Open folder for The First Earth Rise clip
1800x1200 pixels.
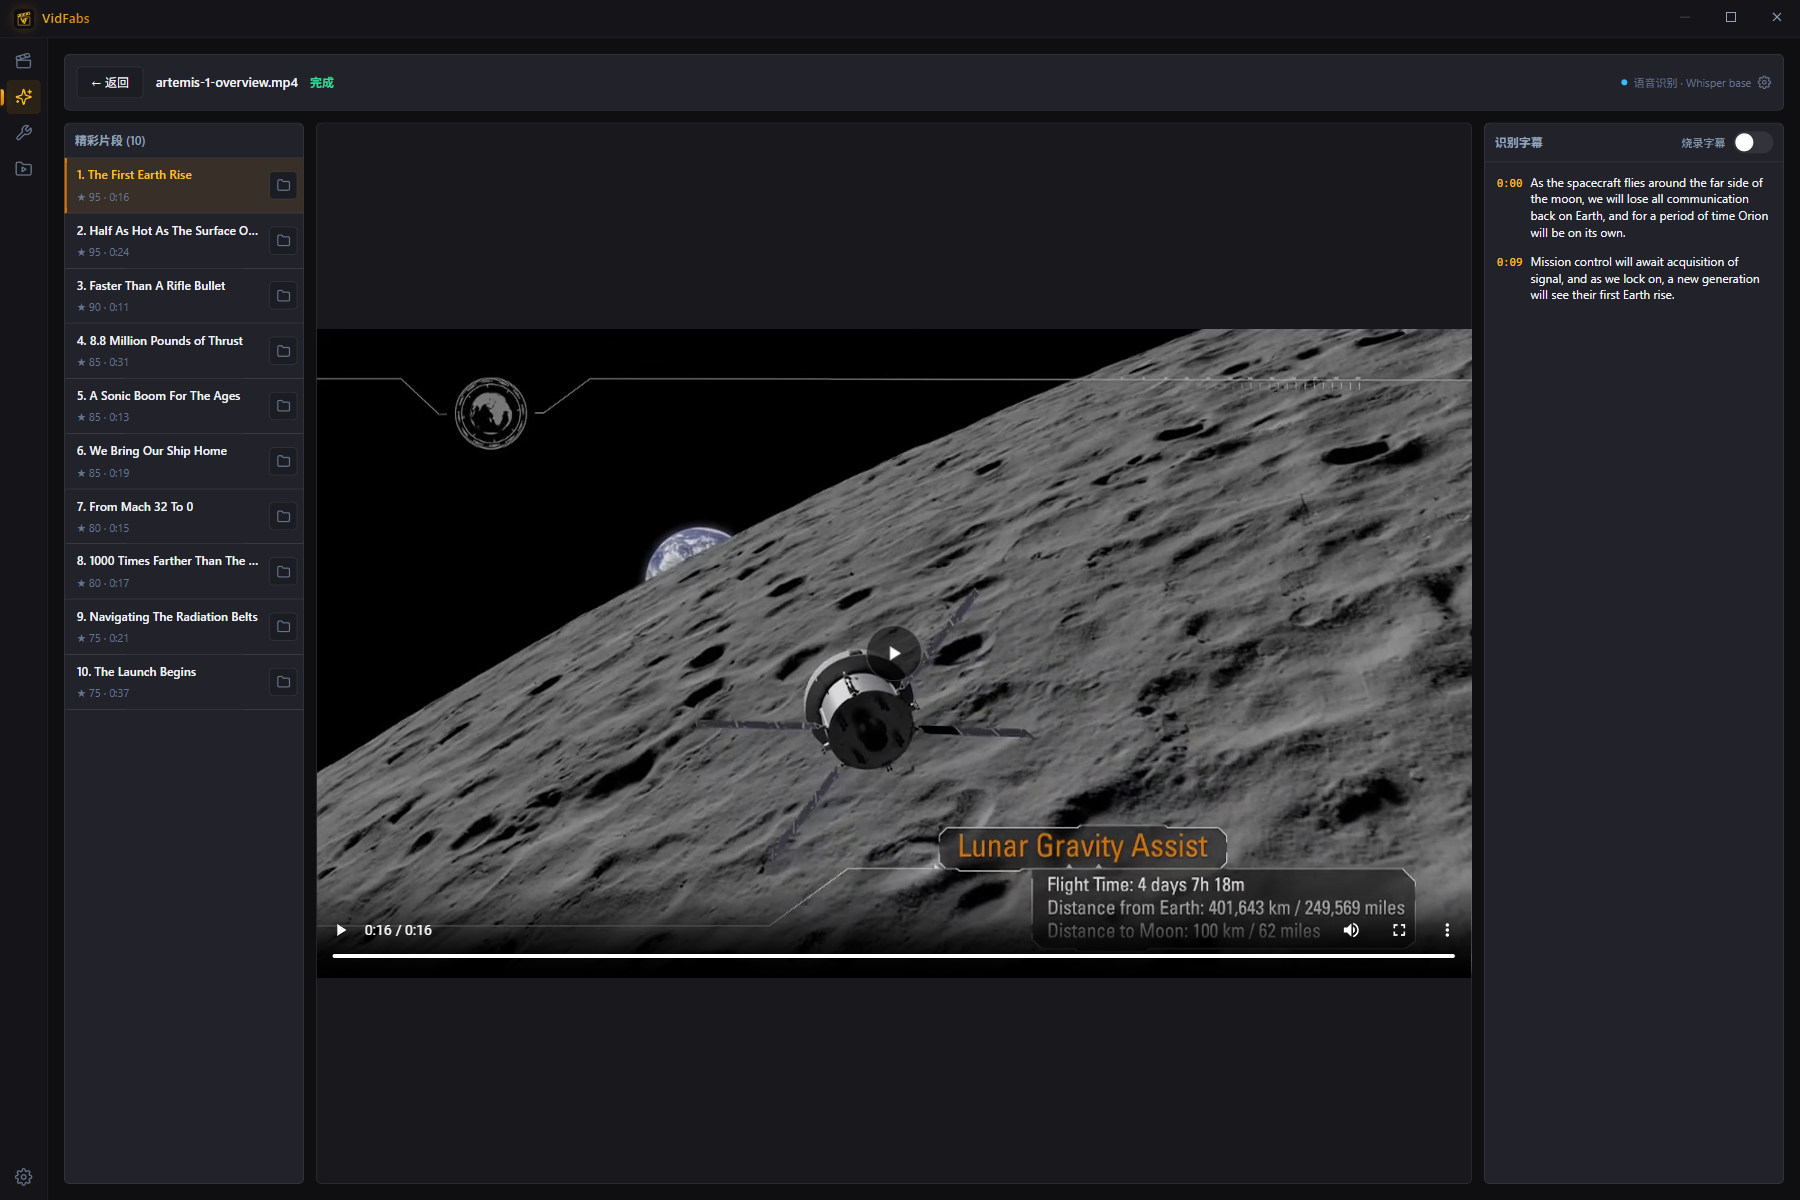pyautogui.click(x=283, y=185)
